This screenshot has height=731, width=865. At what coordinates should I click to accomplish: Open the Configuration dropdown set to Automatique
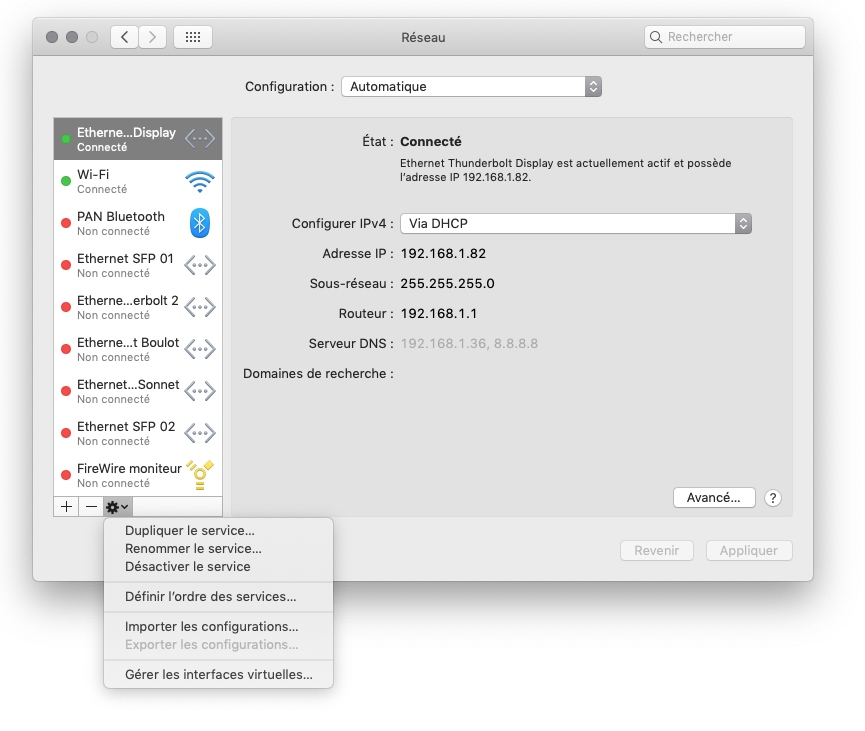coord(472,87)
